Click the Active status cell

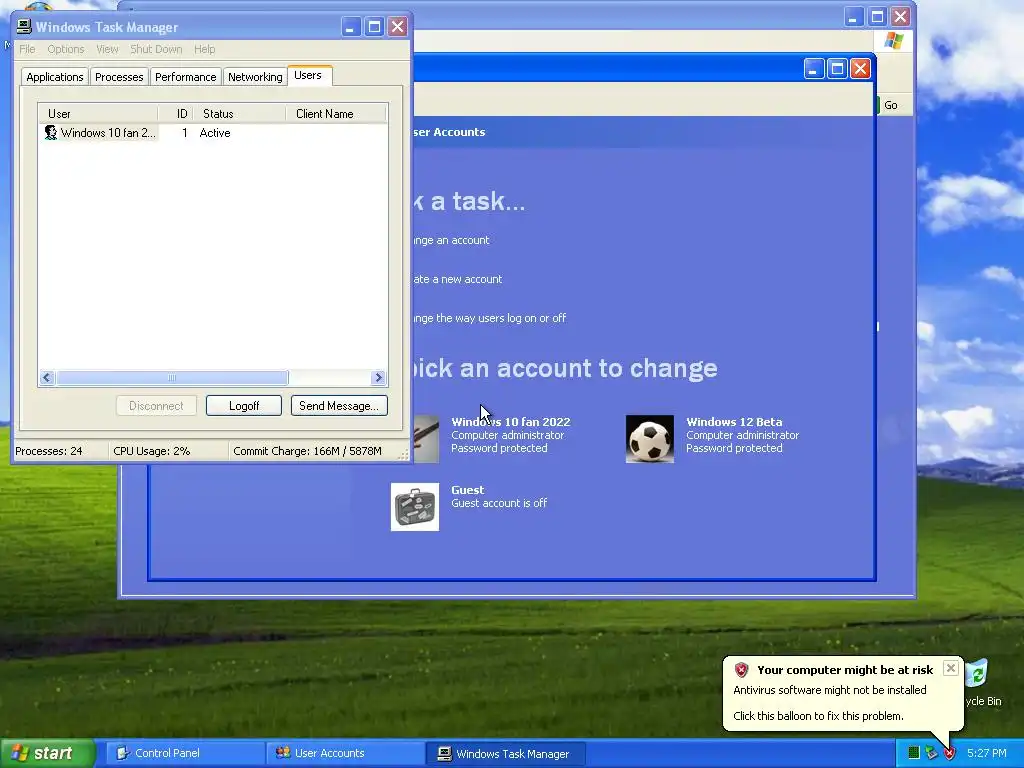point(215,133)
